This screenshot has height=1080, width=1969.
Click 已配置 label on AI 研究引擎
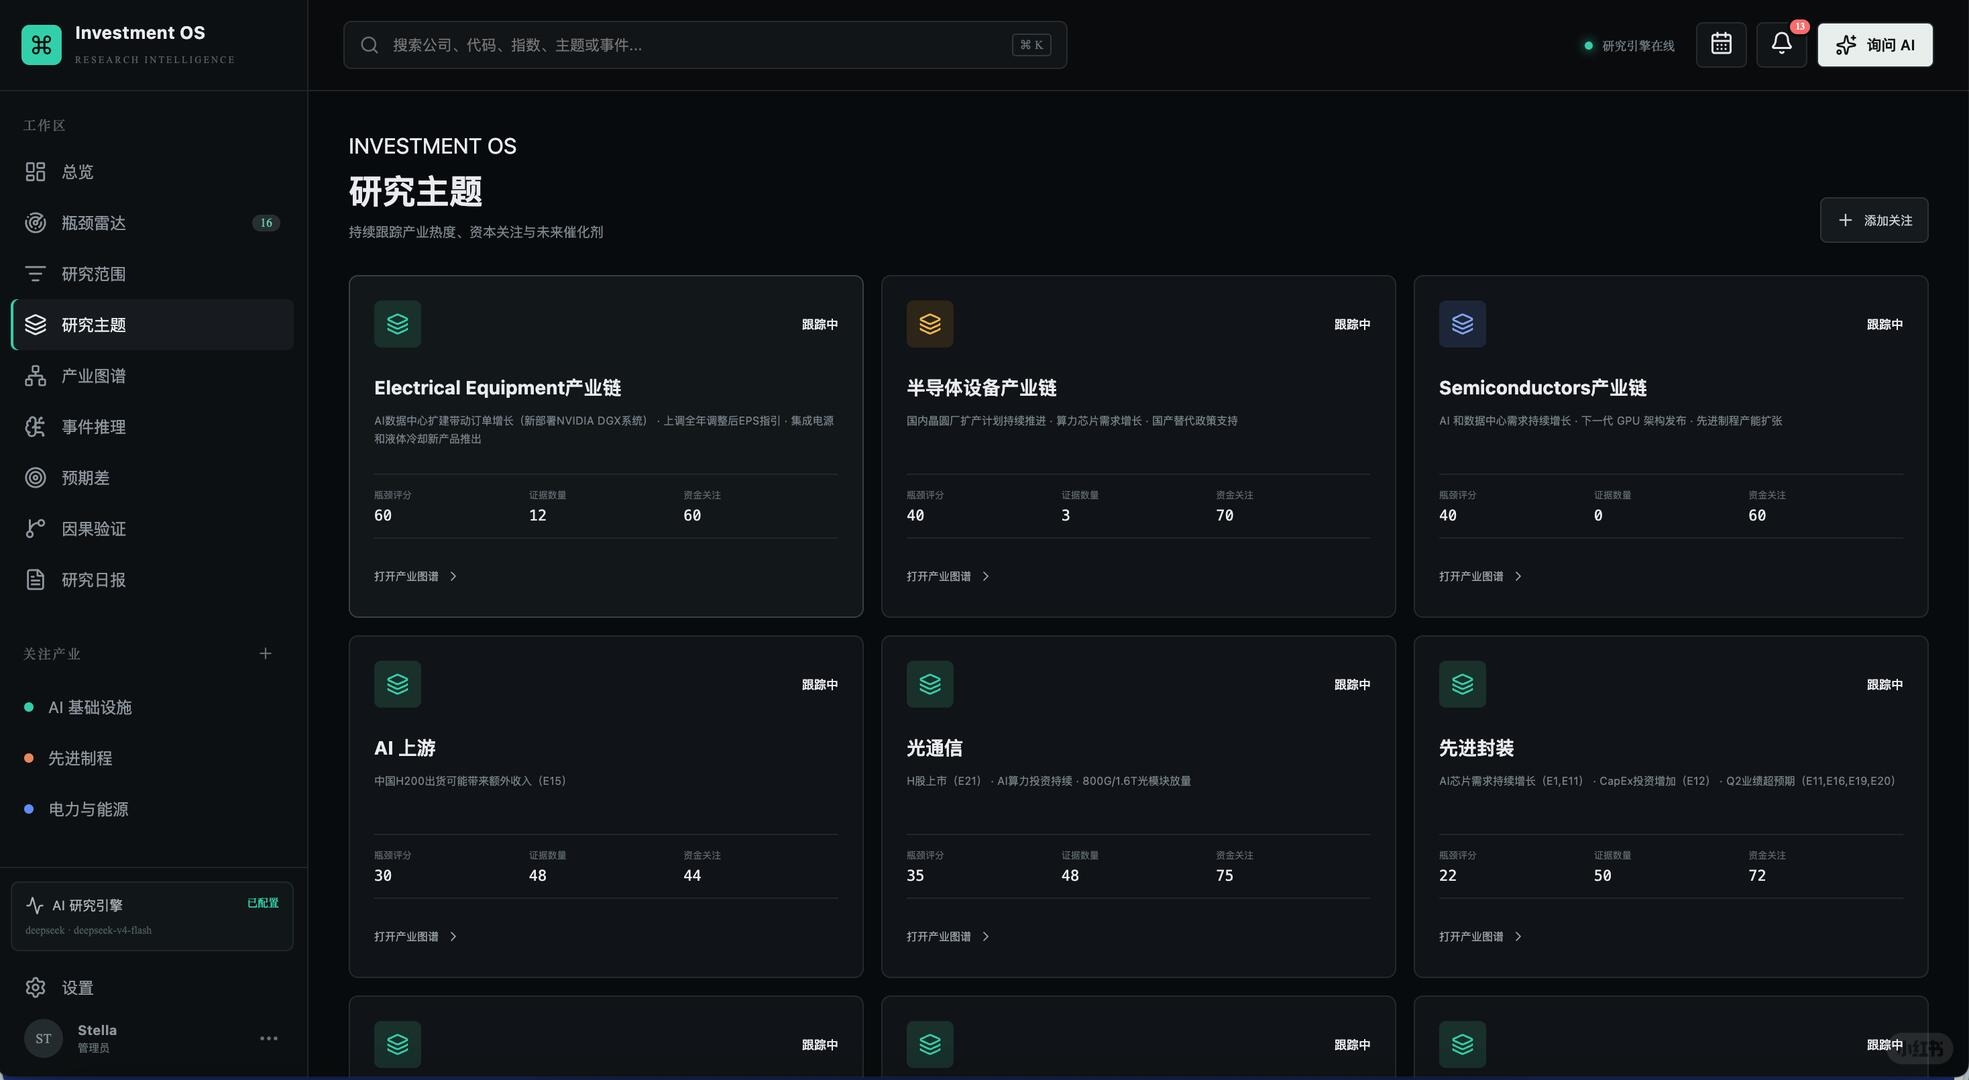pos(263,903)
